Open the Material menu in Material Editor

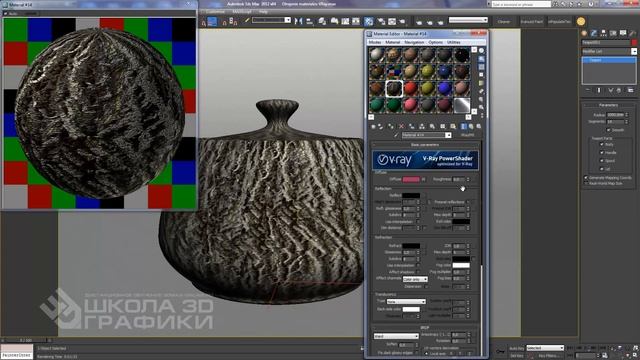[x=393, y=42]
